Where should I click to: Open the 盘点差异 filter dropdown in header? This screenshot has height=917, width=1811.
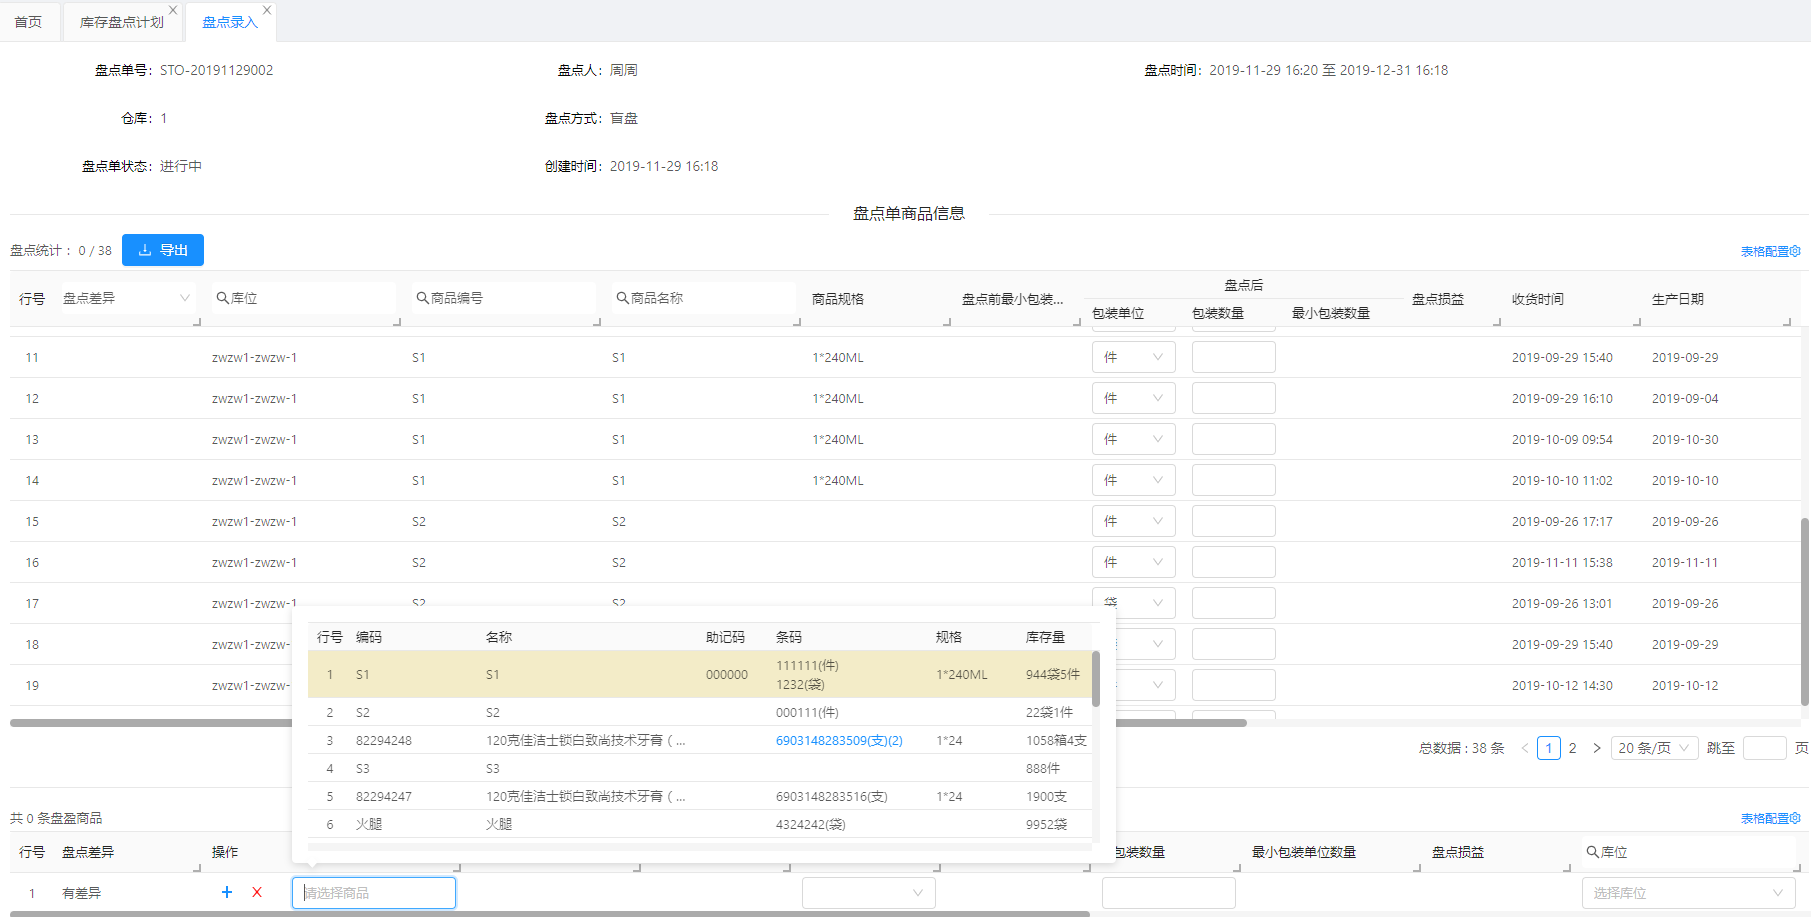(x=127, y=298)
